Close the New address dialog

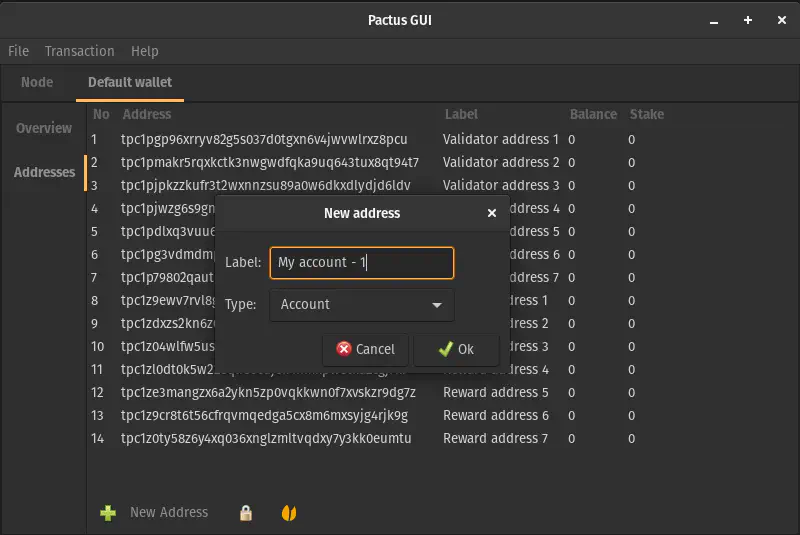[492, 213]
